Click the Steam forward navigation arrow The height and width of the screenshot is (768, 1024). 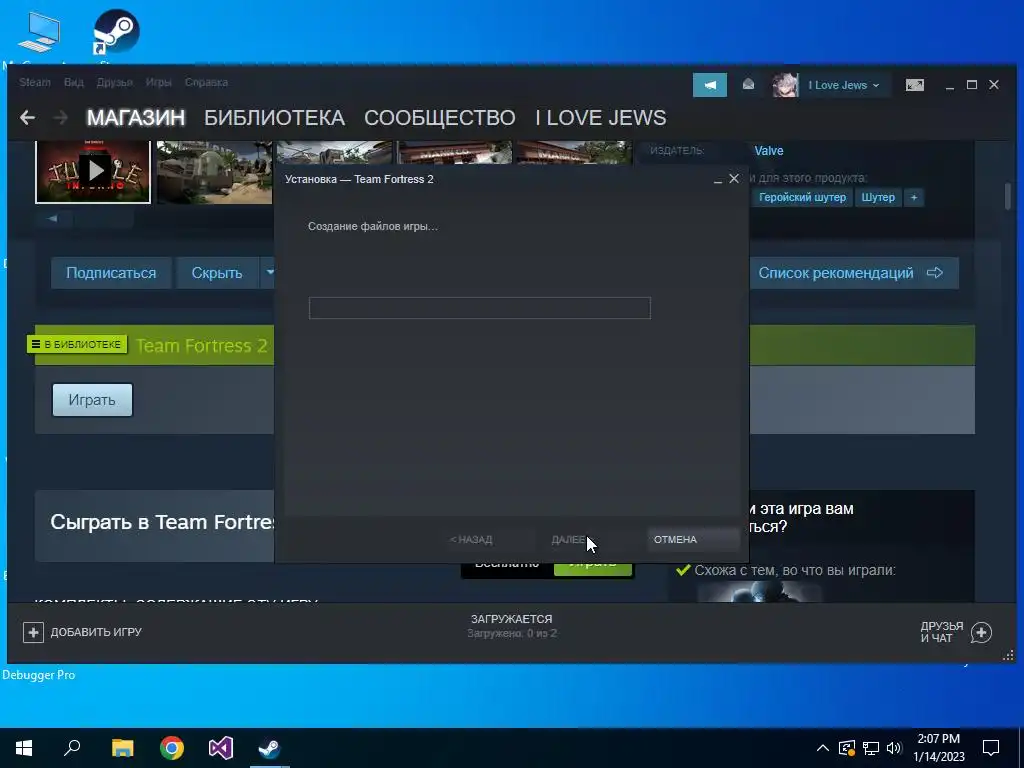(x=60, y=118)
